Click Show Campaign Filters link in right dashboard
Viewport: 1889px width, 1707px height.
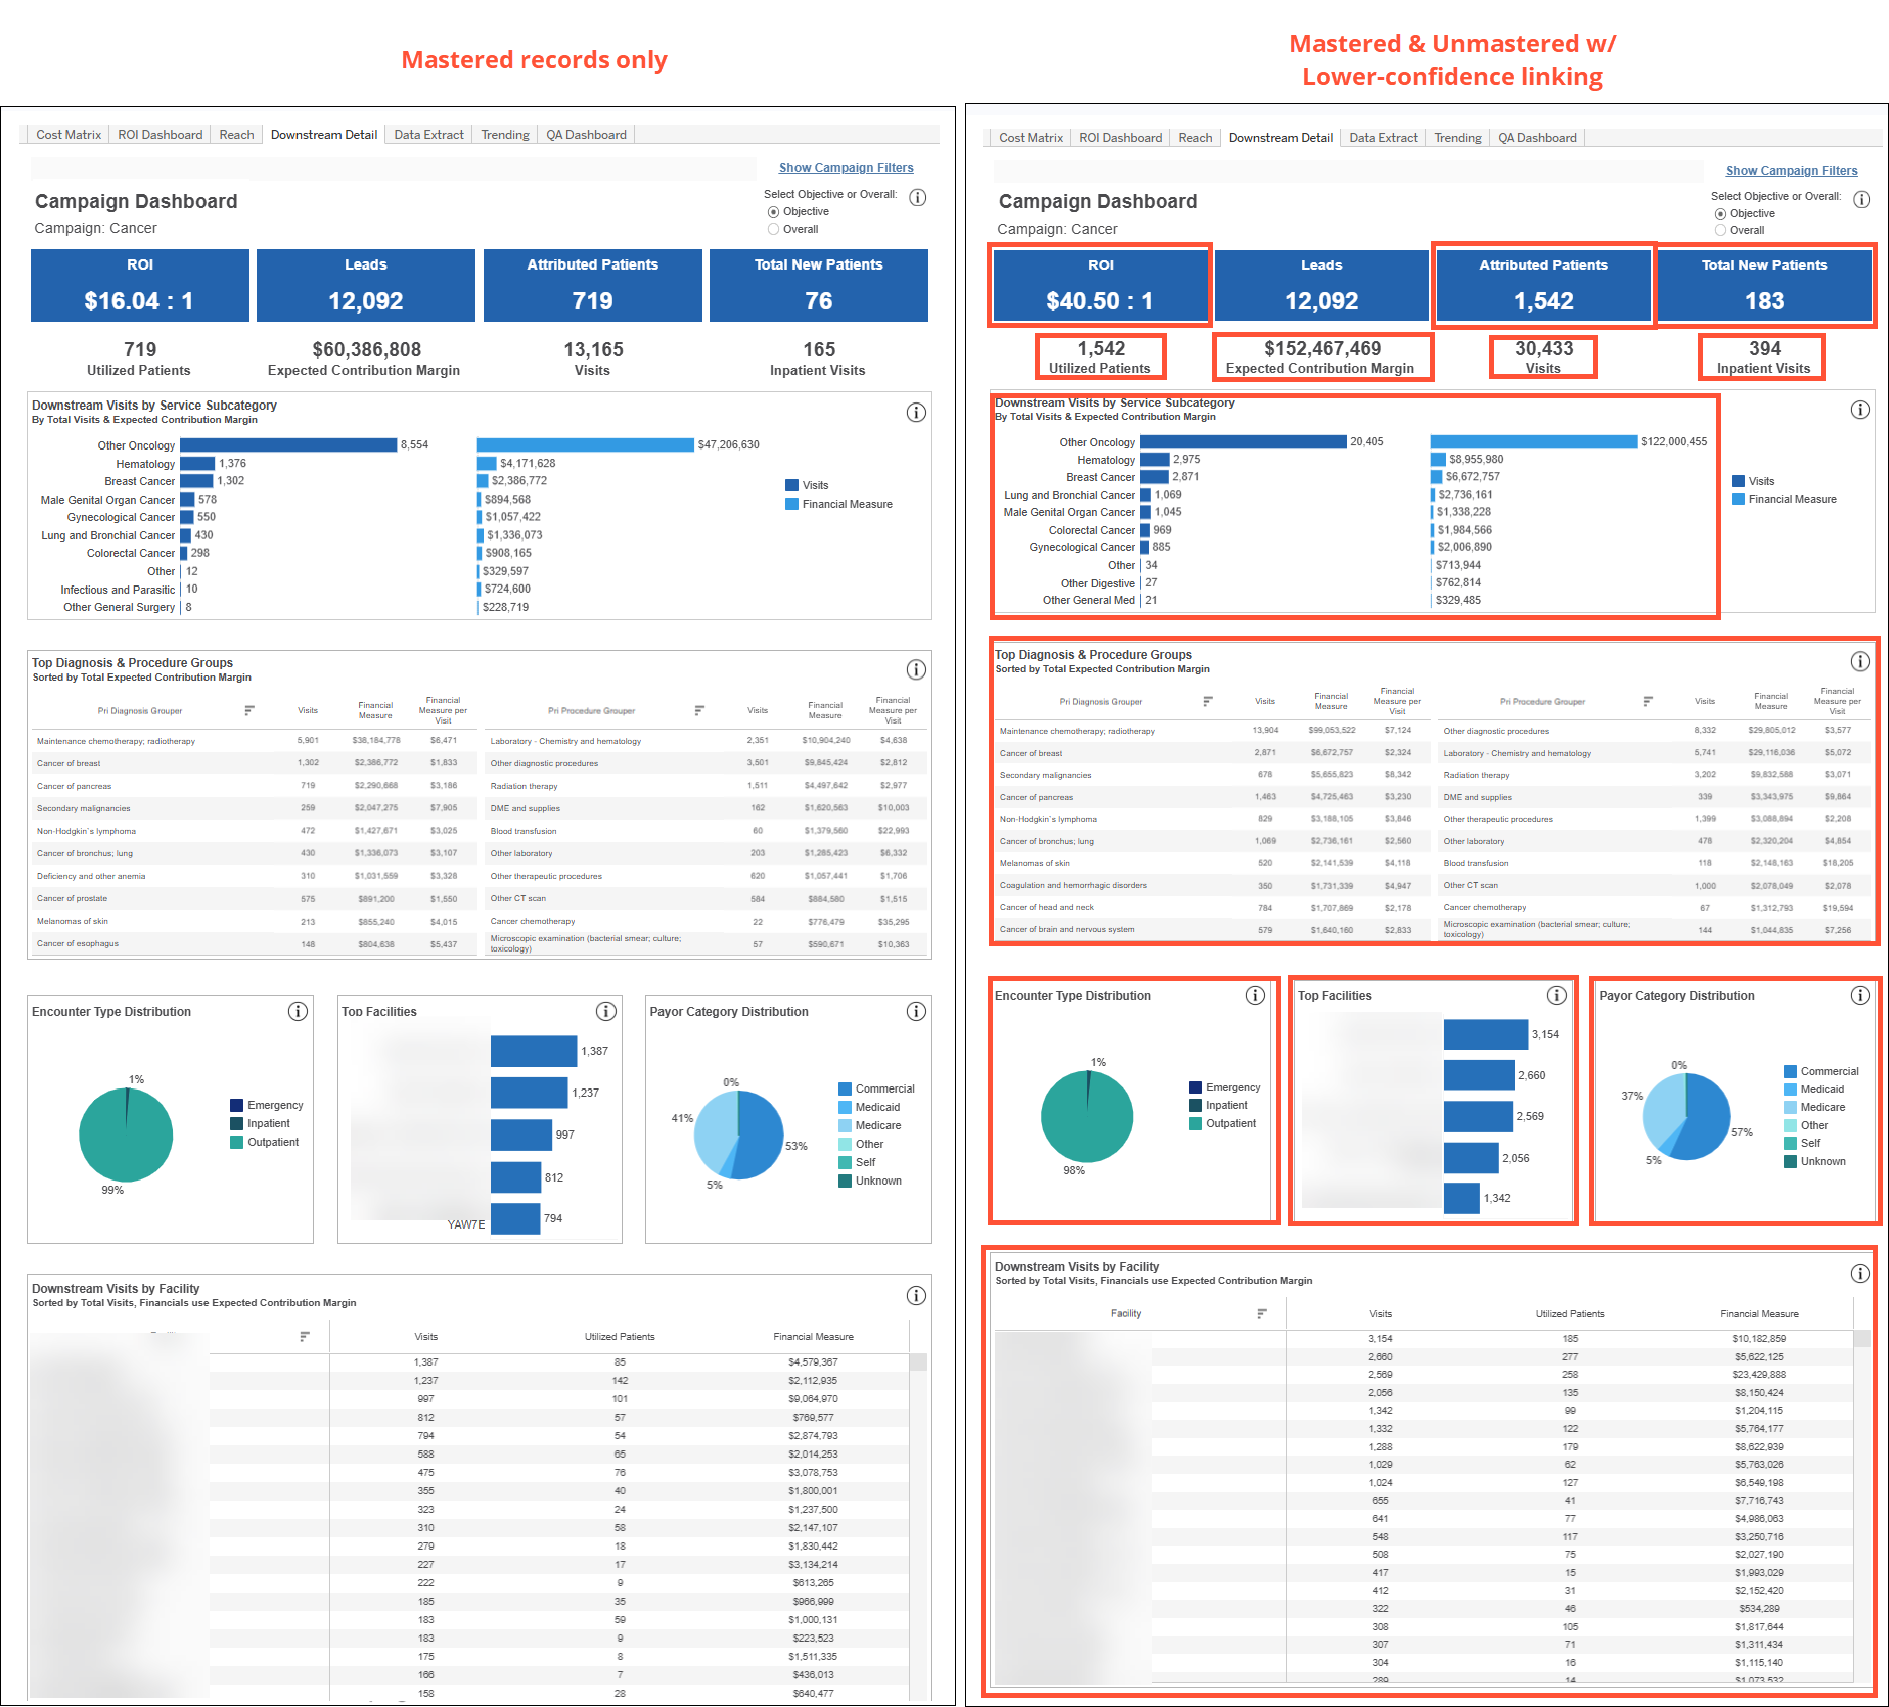[x=1790, y=171]
